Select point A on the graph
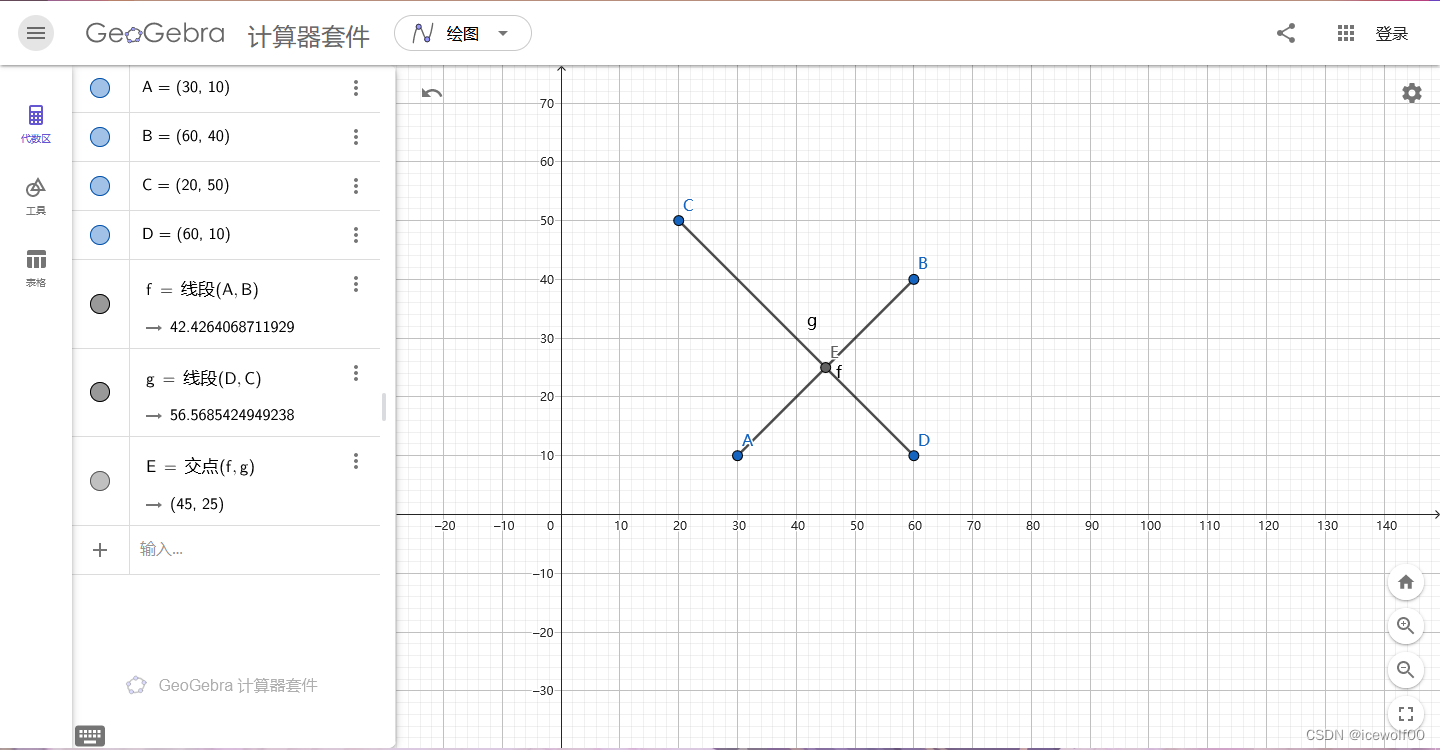The width and height of the screenshot is (1440, 750). 738,456
